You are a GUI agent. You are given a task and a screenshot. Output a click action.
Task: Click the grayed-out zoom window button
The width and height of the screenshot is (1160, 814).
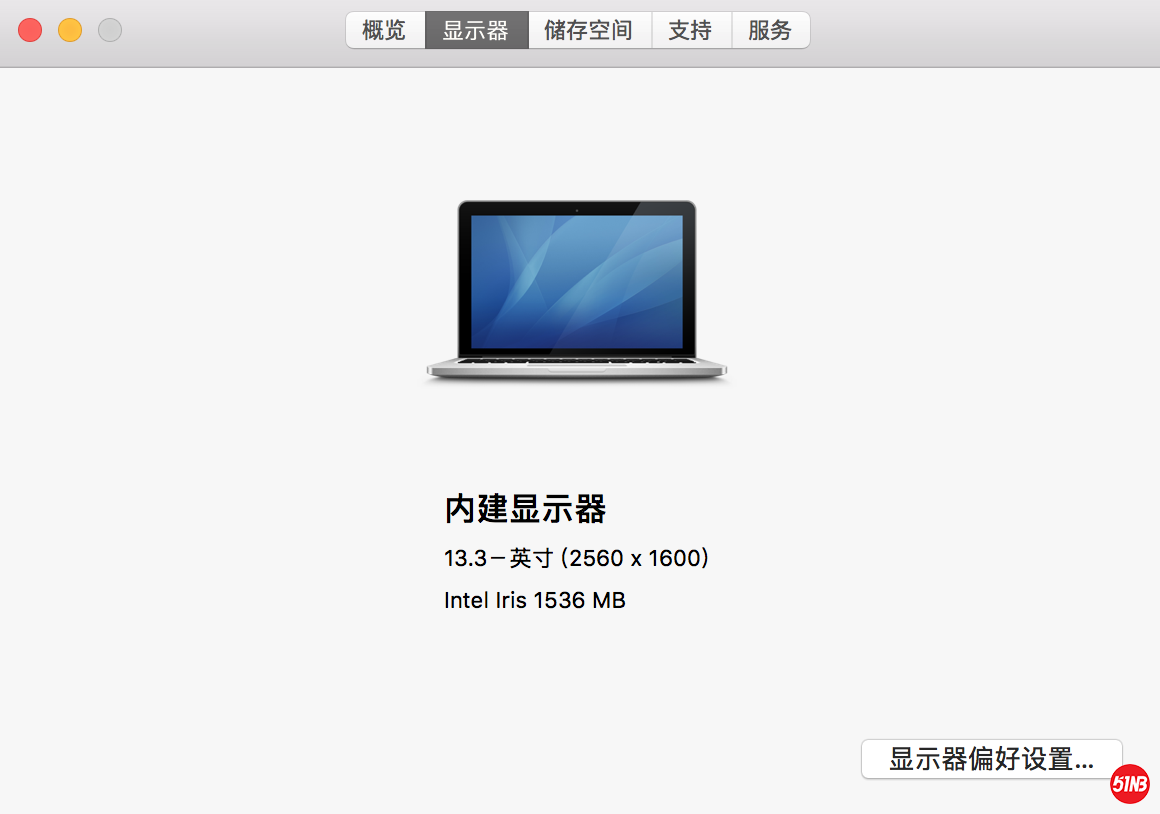click(x=110, y=30)
